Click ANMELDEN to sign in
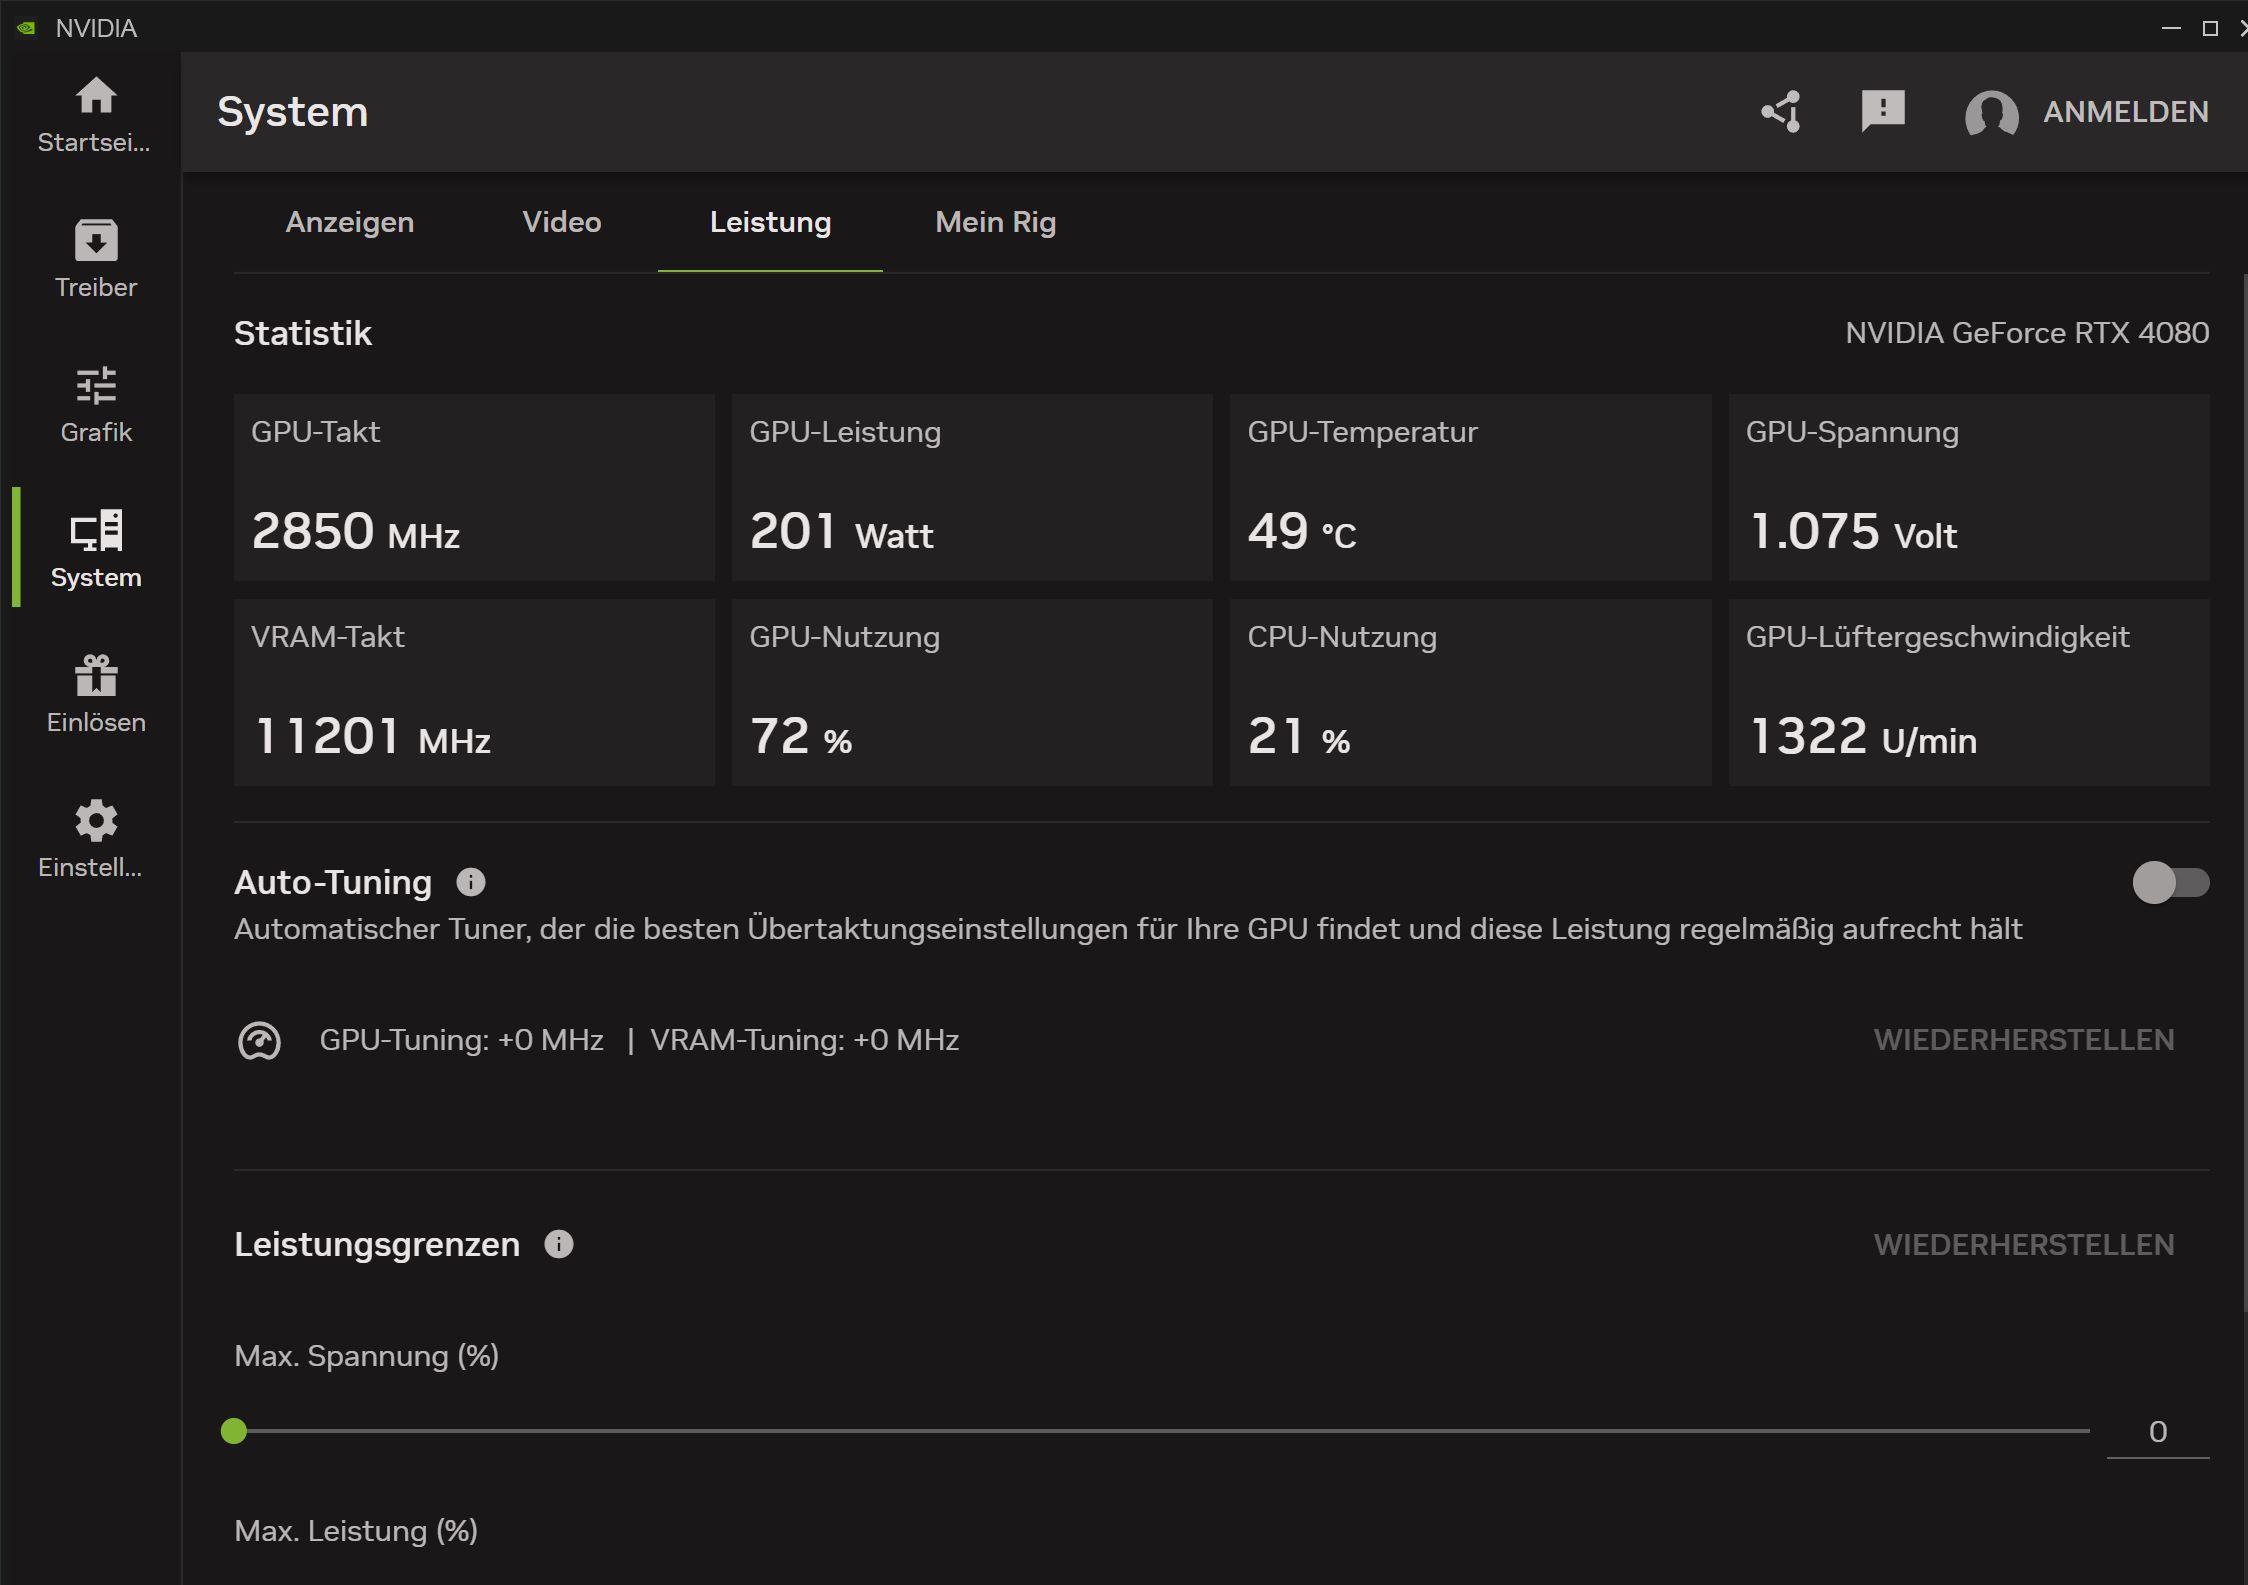The height and width of the screenshot is (1585, 2248). (2125, 112)
